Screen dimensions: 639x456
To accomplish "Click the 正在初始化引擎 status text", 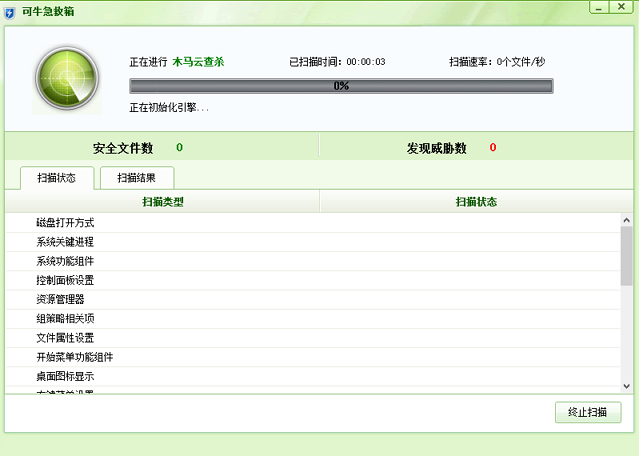I will click(169, 108).
